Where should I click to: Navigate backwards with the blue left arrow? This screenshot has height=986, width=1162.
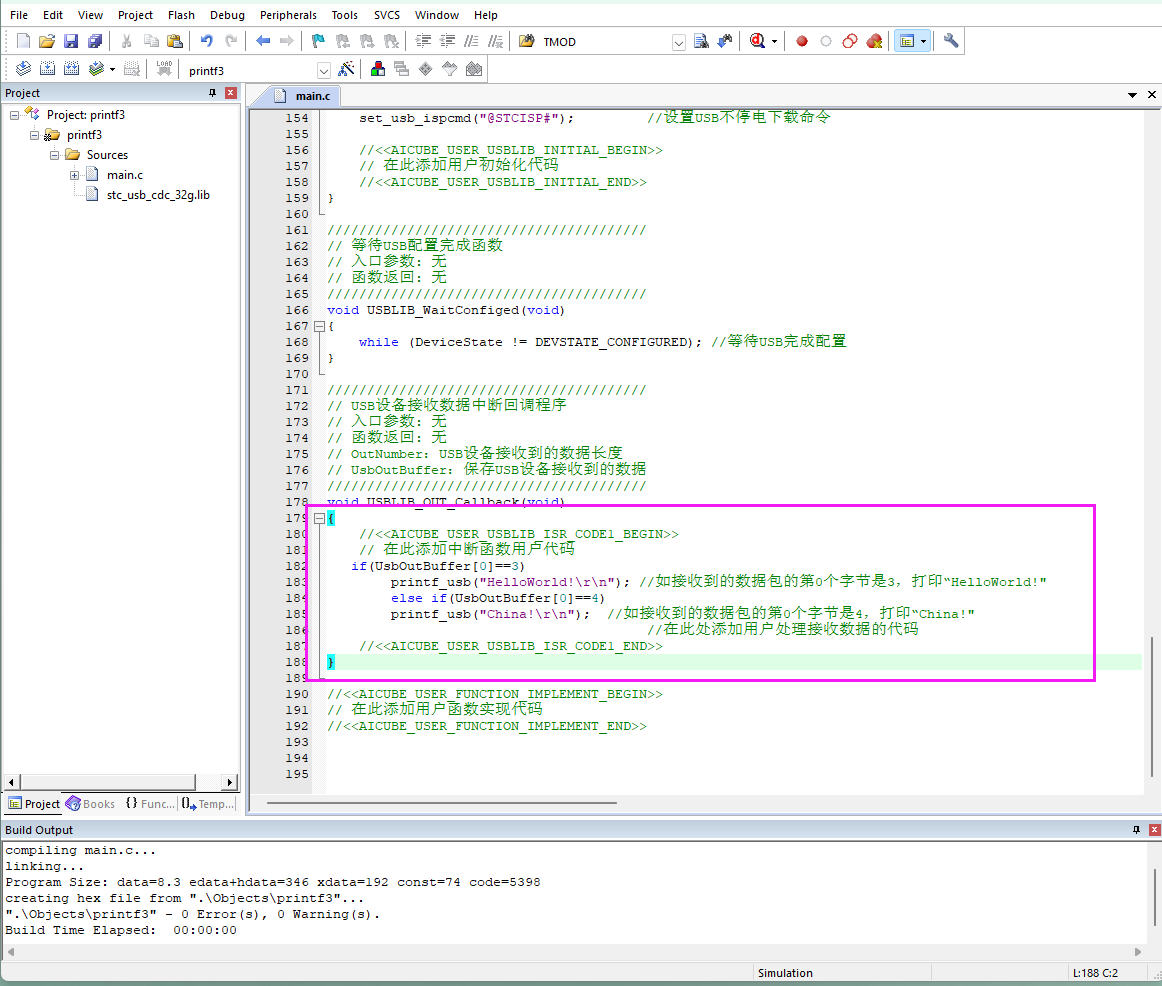point(263,41)
